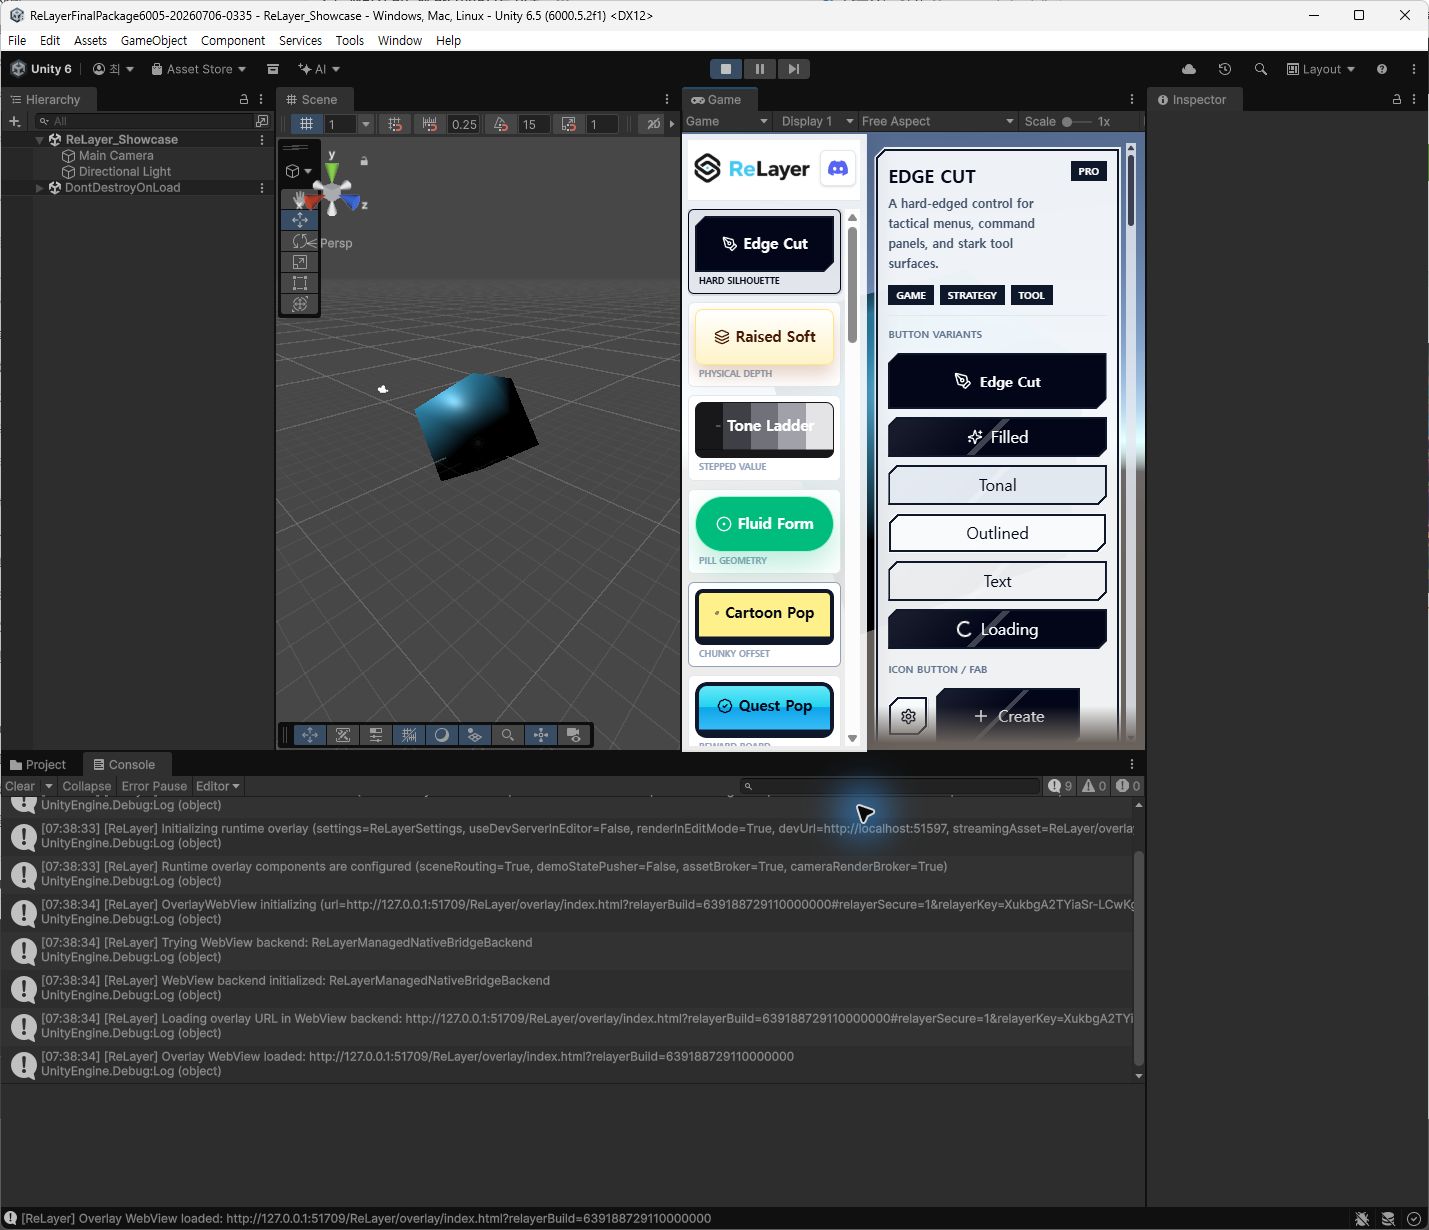Screen dimensions: 1429x1230
Task: Switch to the Project tab
Action: pos(38,764)
